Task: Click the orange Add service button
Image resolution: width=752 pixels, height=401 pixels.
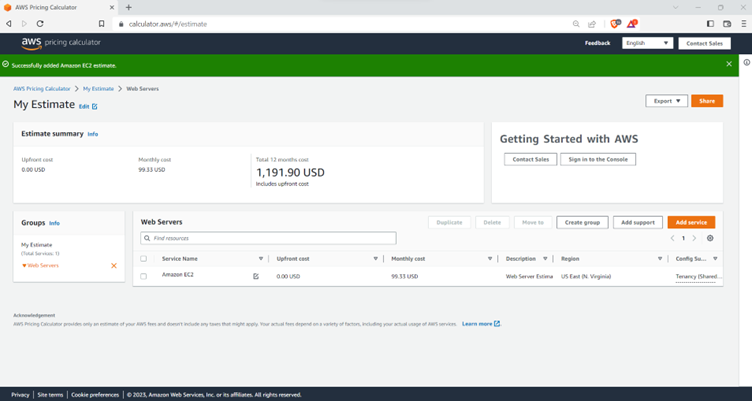Action: click(x=691, y=222)
